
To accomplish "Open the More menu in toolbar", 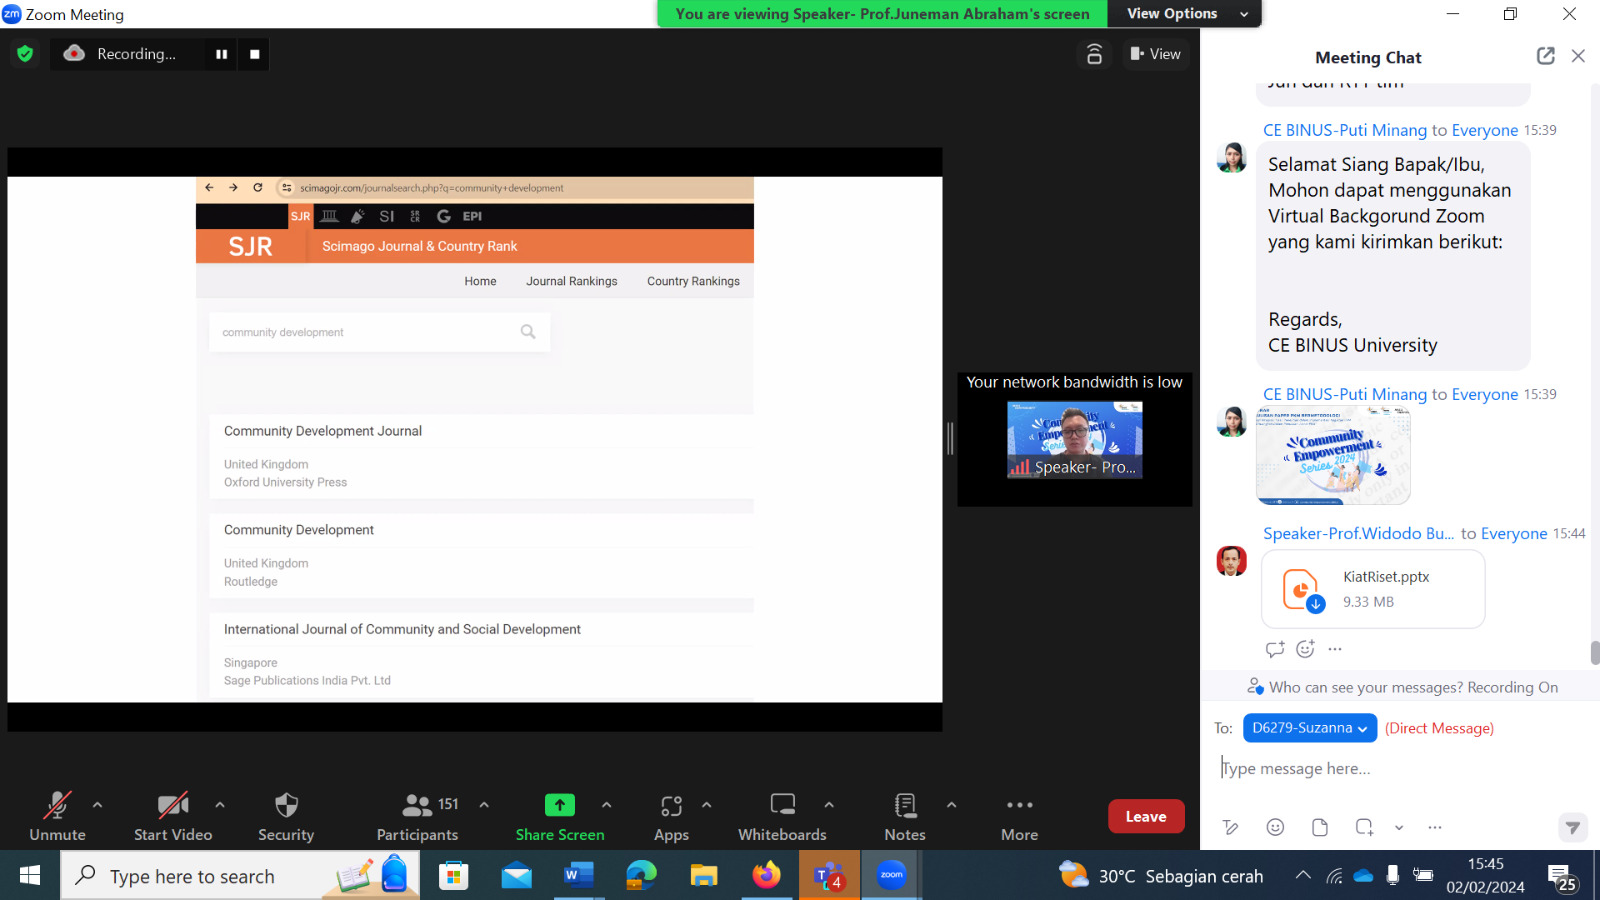I will point(1020,816).
